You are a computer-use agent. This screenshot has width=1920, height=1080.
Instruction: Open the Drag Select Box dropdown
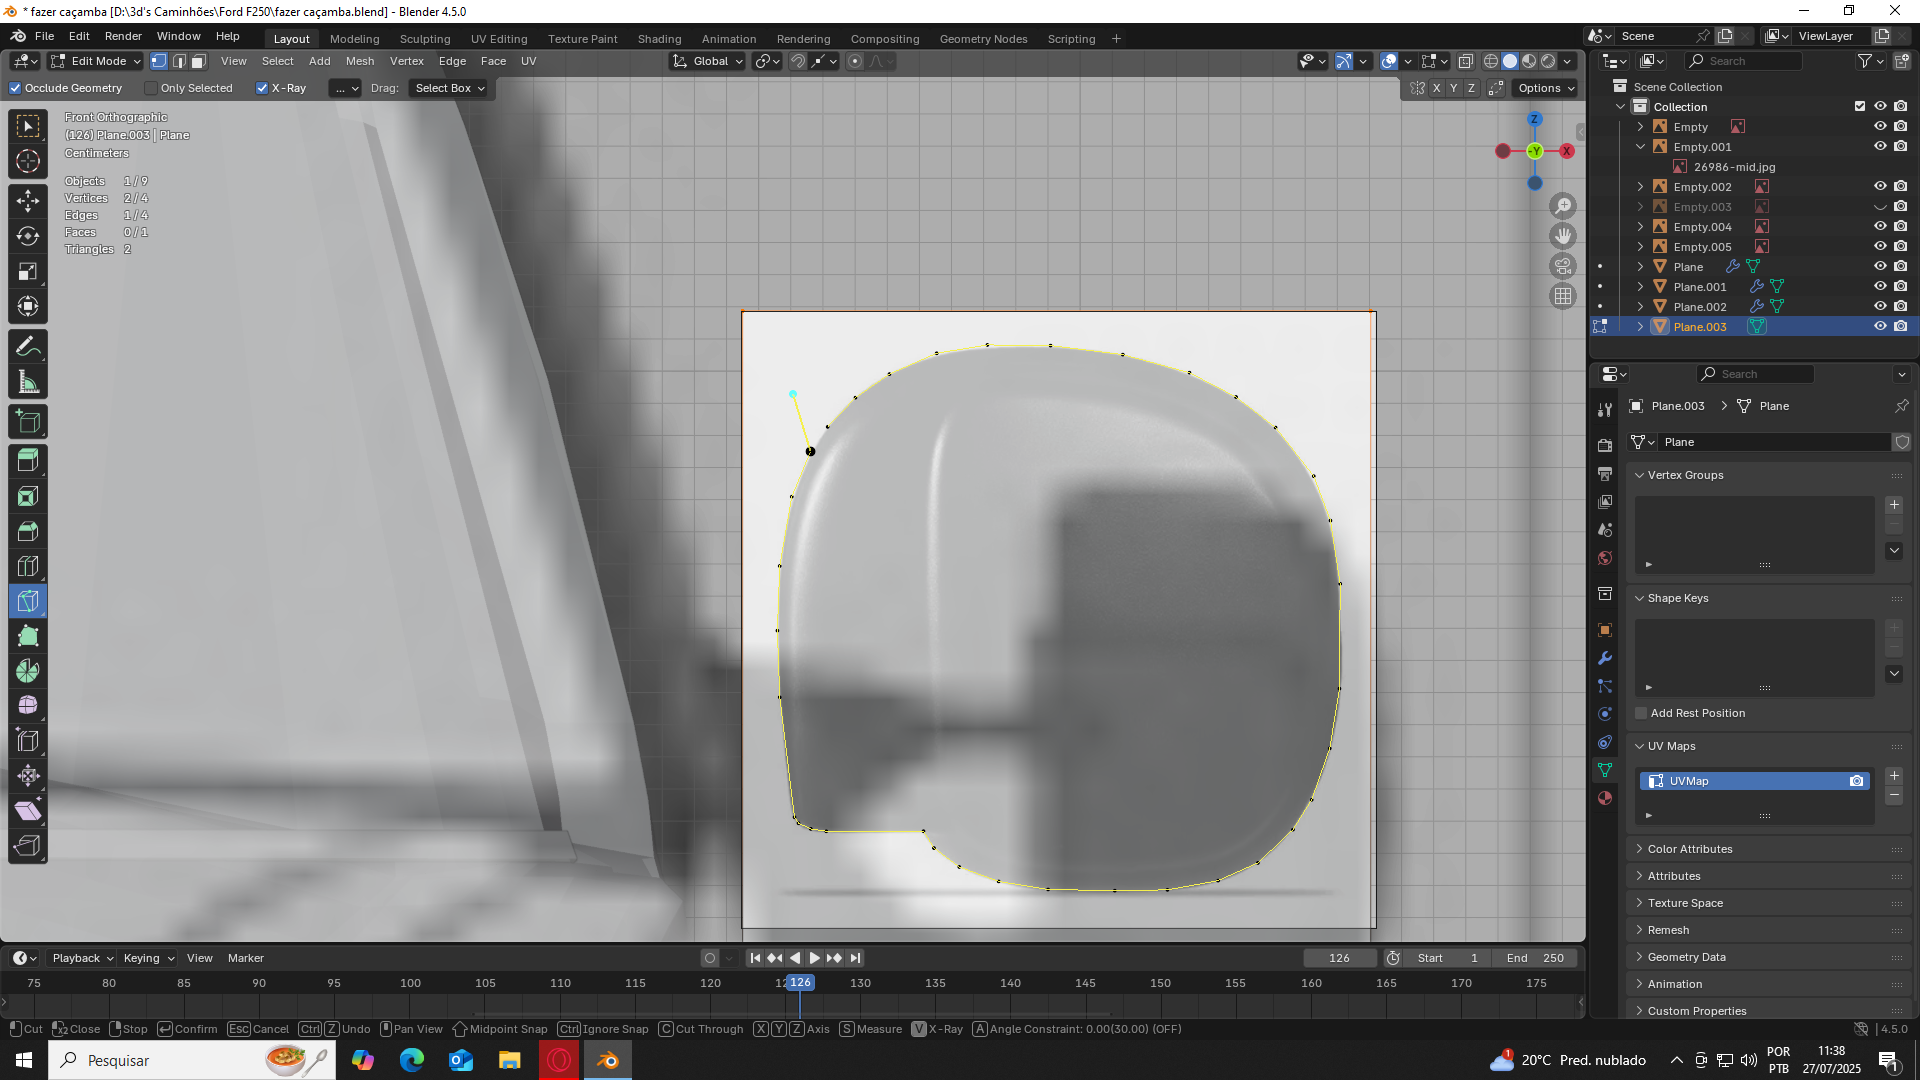click(x=449, y=88)
